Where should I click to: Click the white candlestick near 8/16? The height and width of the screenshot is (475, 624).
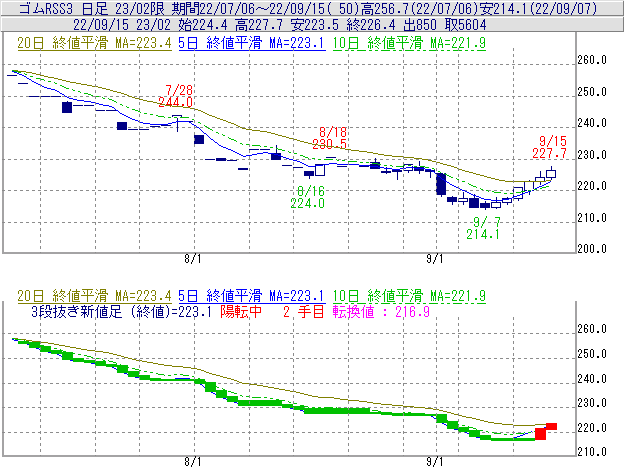click(x=320, y=170)
